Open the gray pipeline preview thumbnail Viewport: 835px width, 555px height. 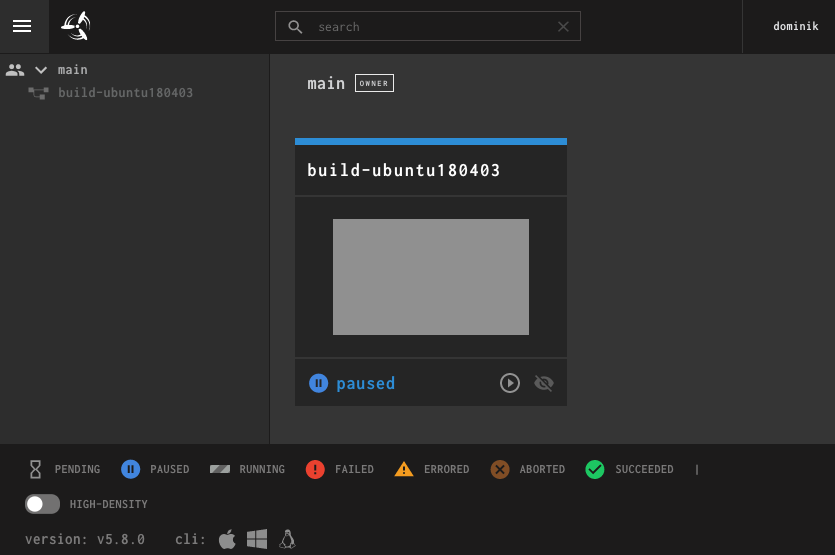click(431, 277)
